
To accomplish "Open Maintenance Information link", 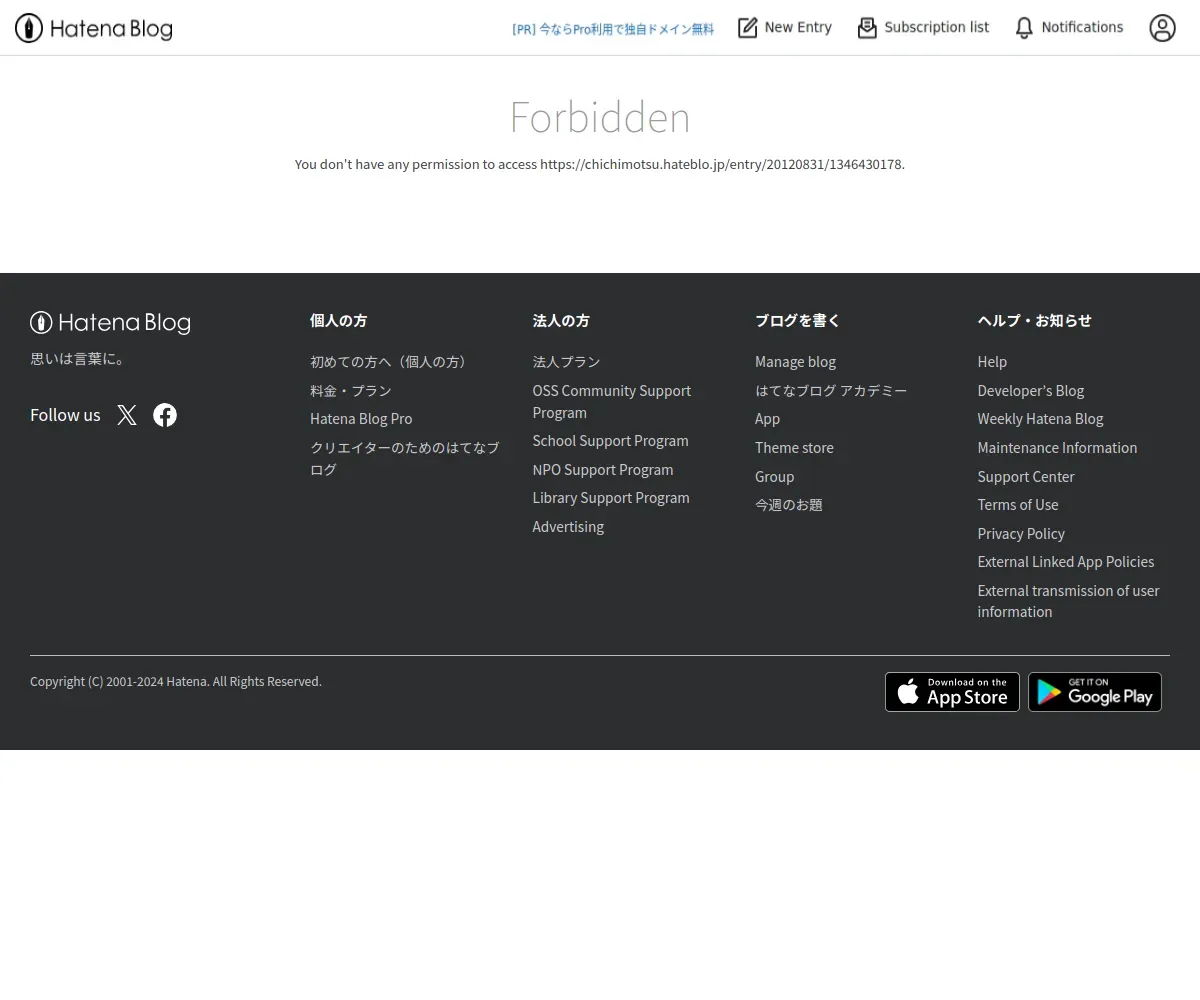I will [x=1057, y=448].
